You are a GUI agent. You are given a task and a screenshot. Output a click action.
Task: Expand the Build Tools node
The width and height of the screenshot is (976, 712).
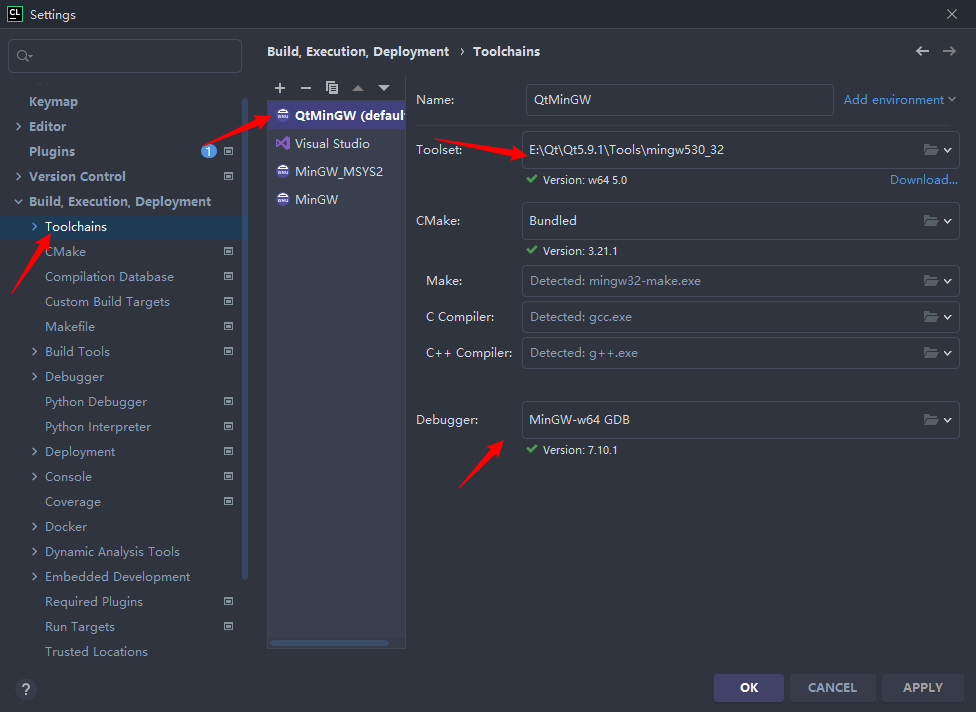34,352
